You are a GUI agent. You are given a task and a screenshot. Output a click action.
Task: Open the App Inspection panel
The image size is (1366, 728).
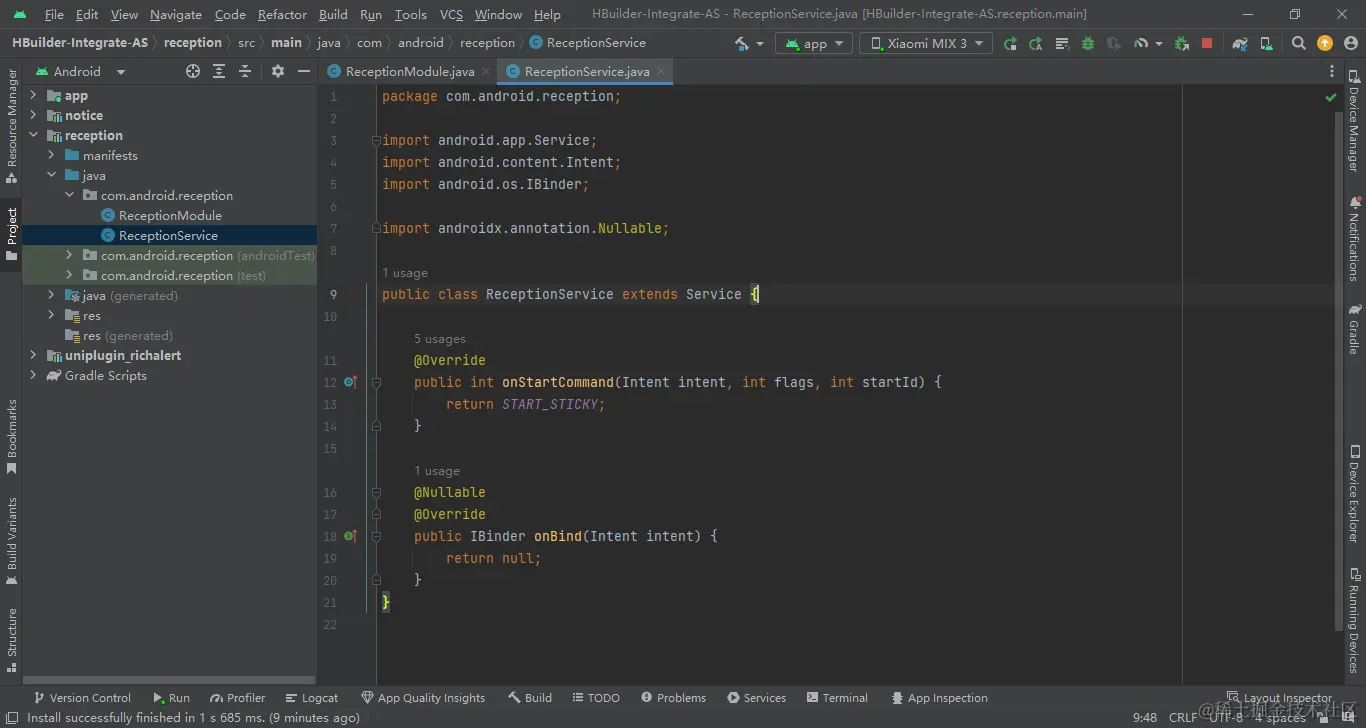coord(939,698)
